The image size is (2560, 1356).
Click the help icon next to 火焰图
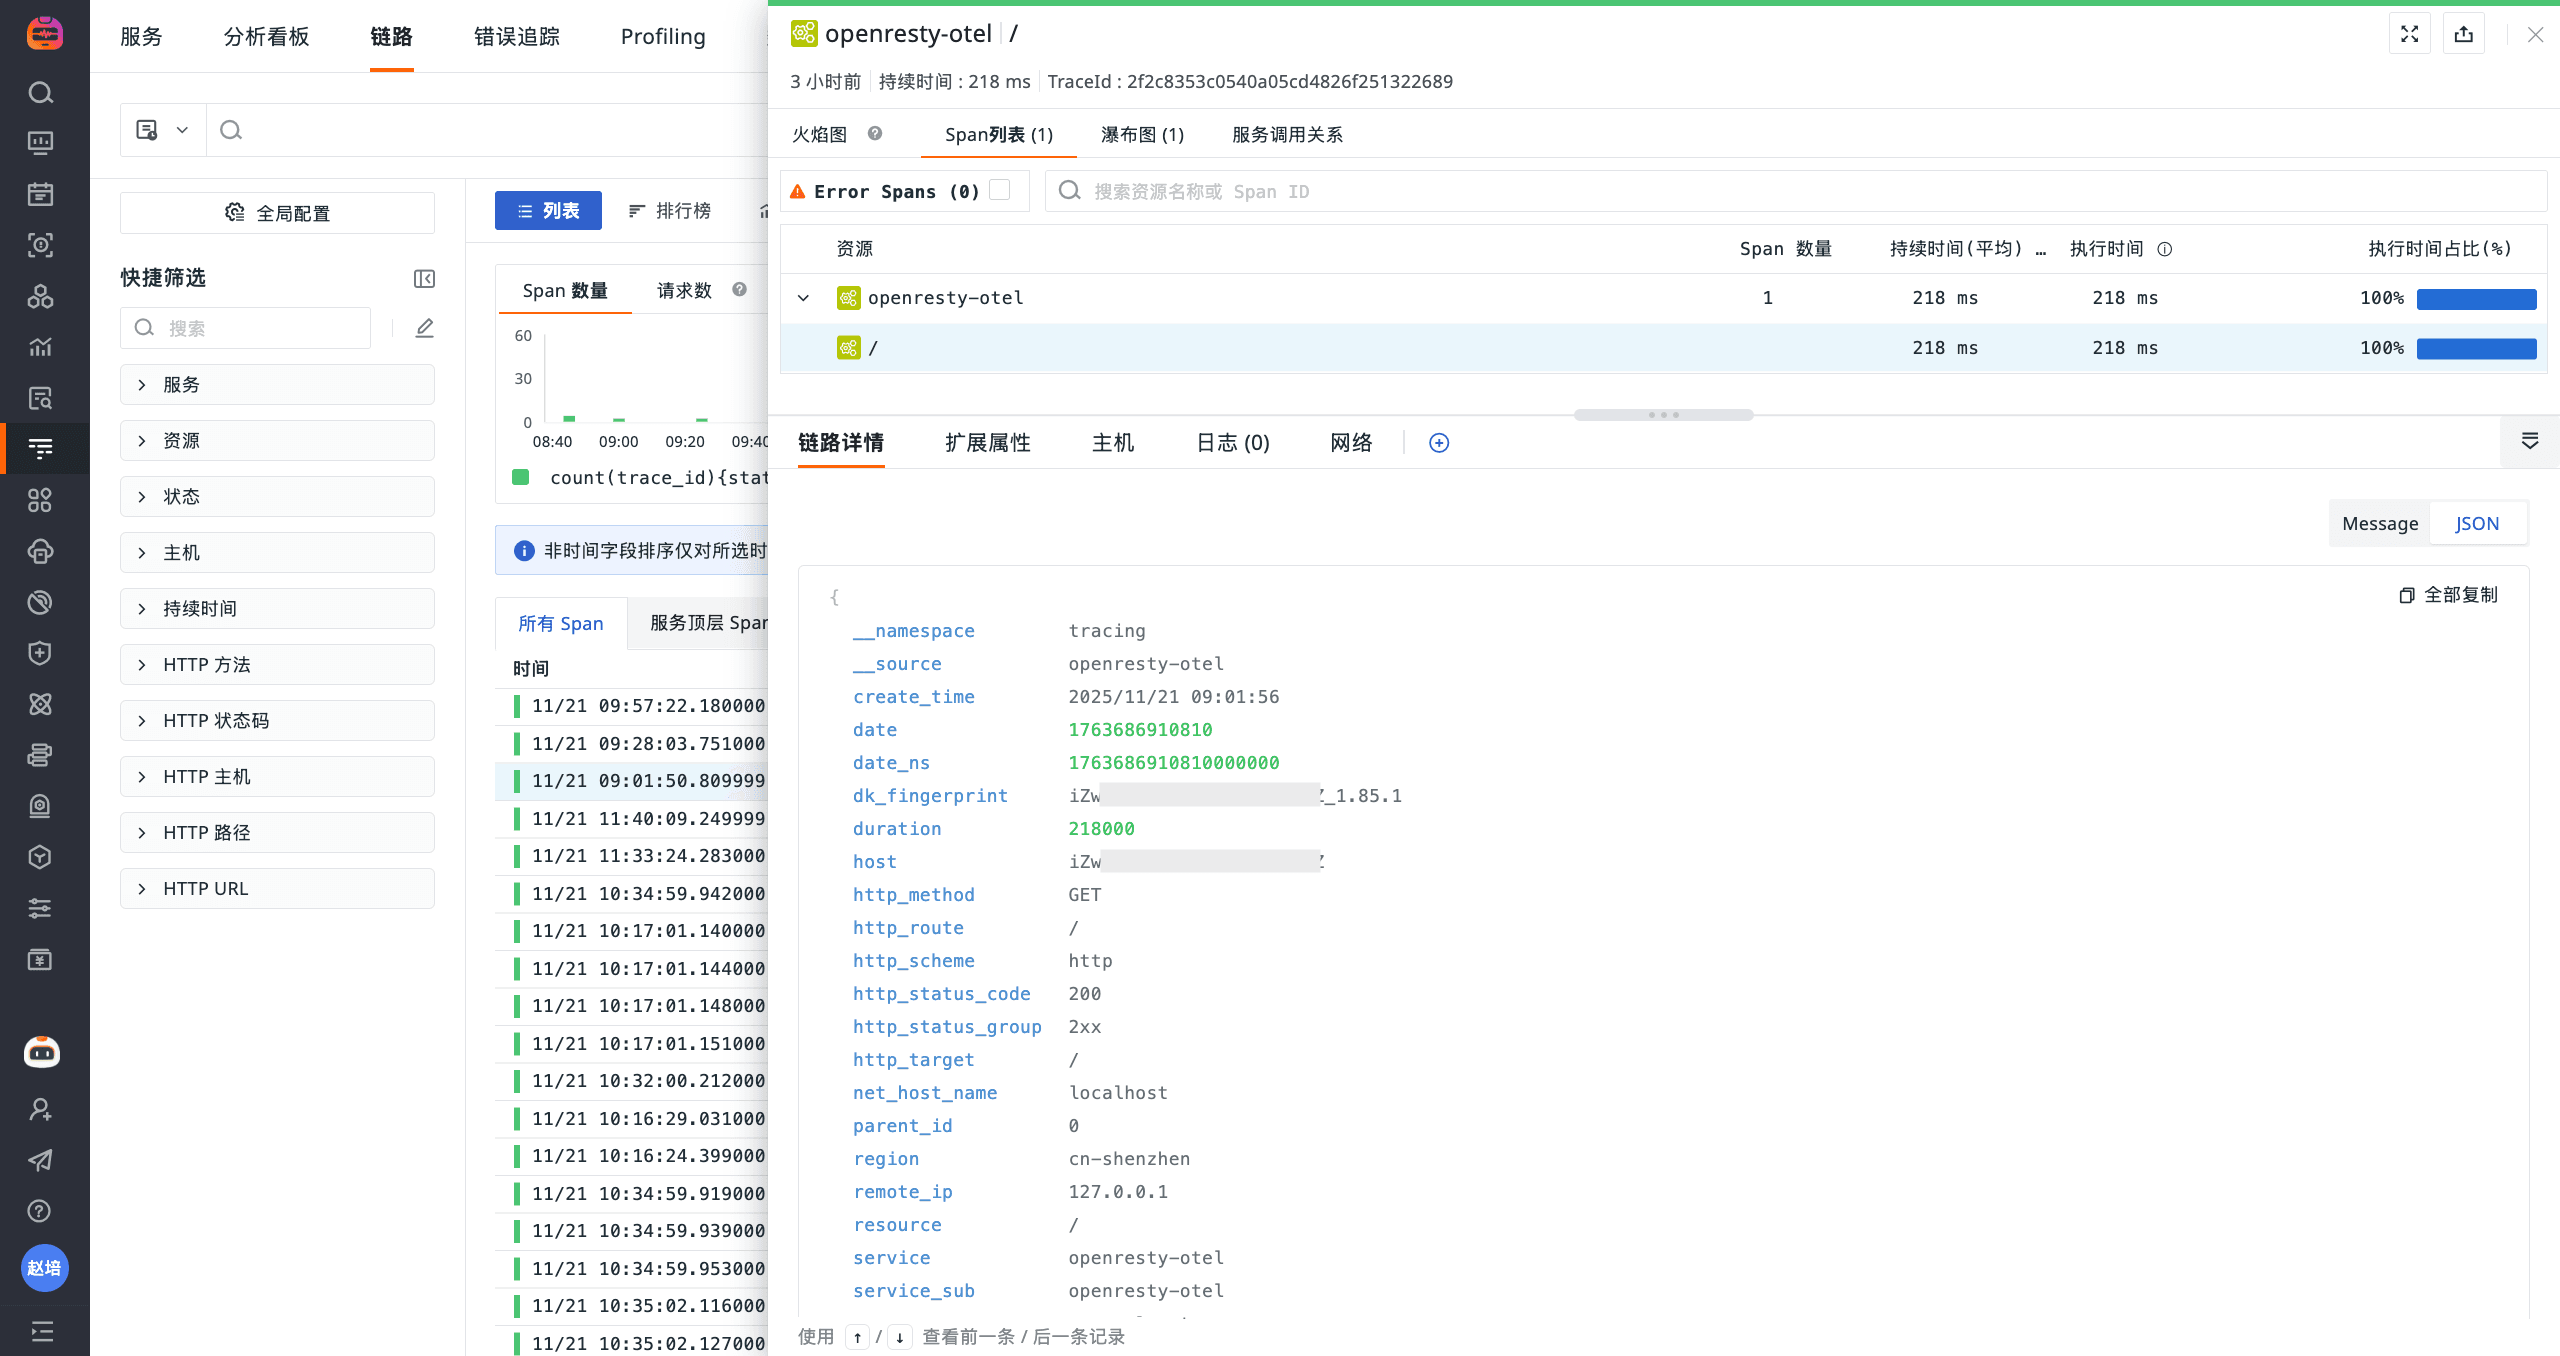(875, 134)
